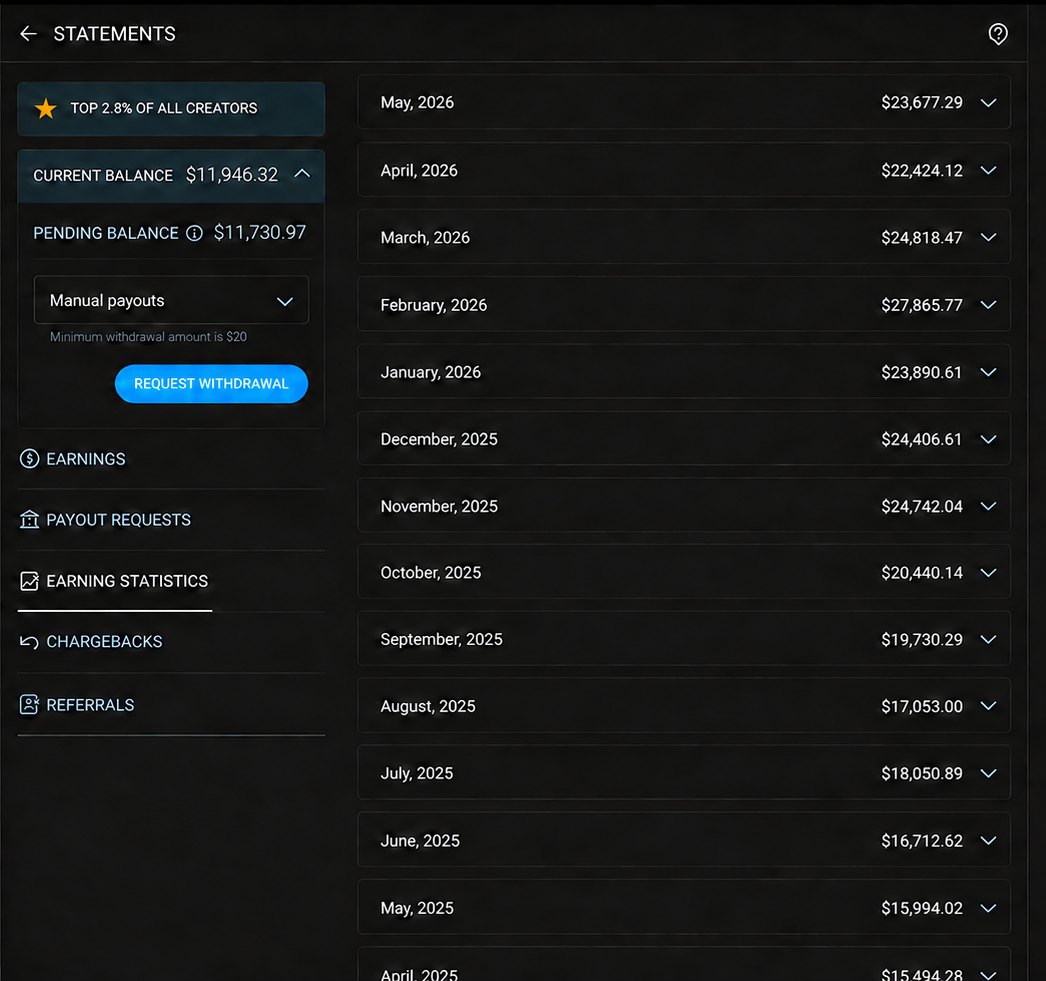The width and height of the screenshot is (1046, 981).
Task: Click the $22,424.12 amount
Action: point(922,171)
